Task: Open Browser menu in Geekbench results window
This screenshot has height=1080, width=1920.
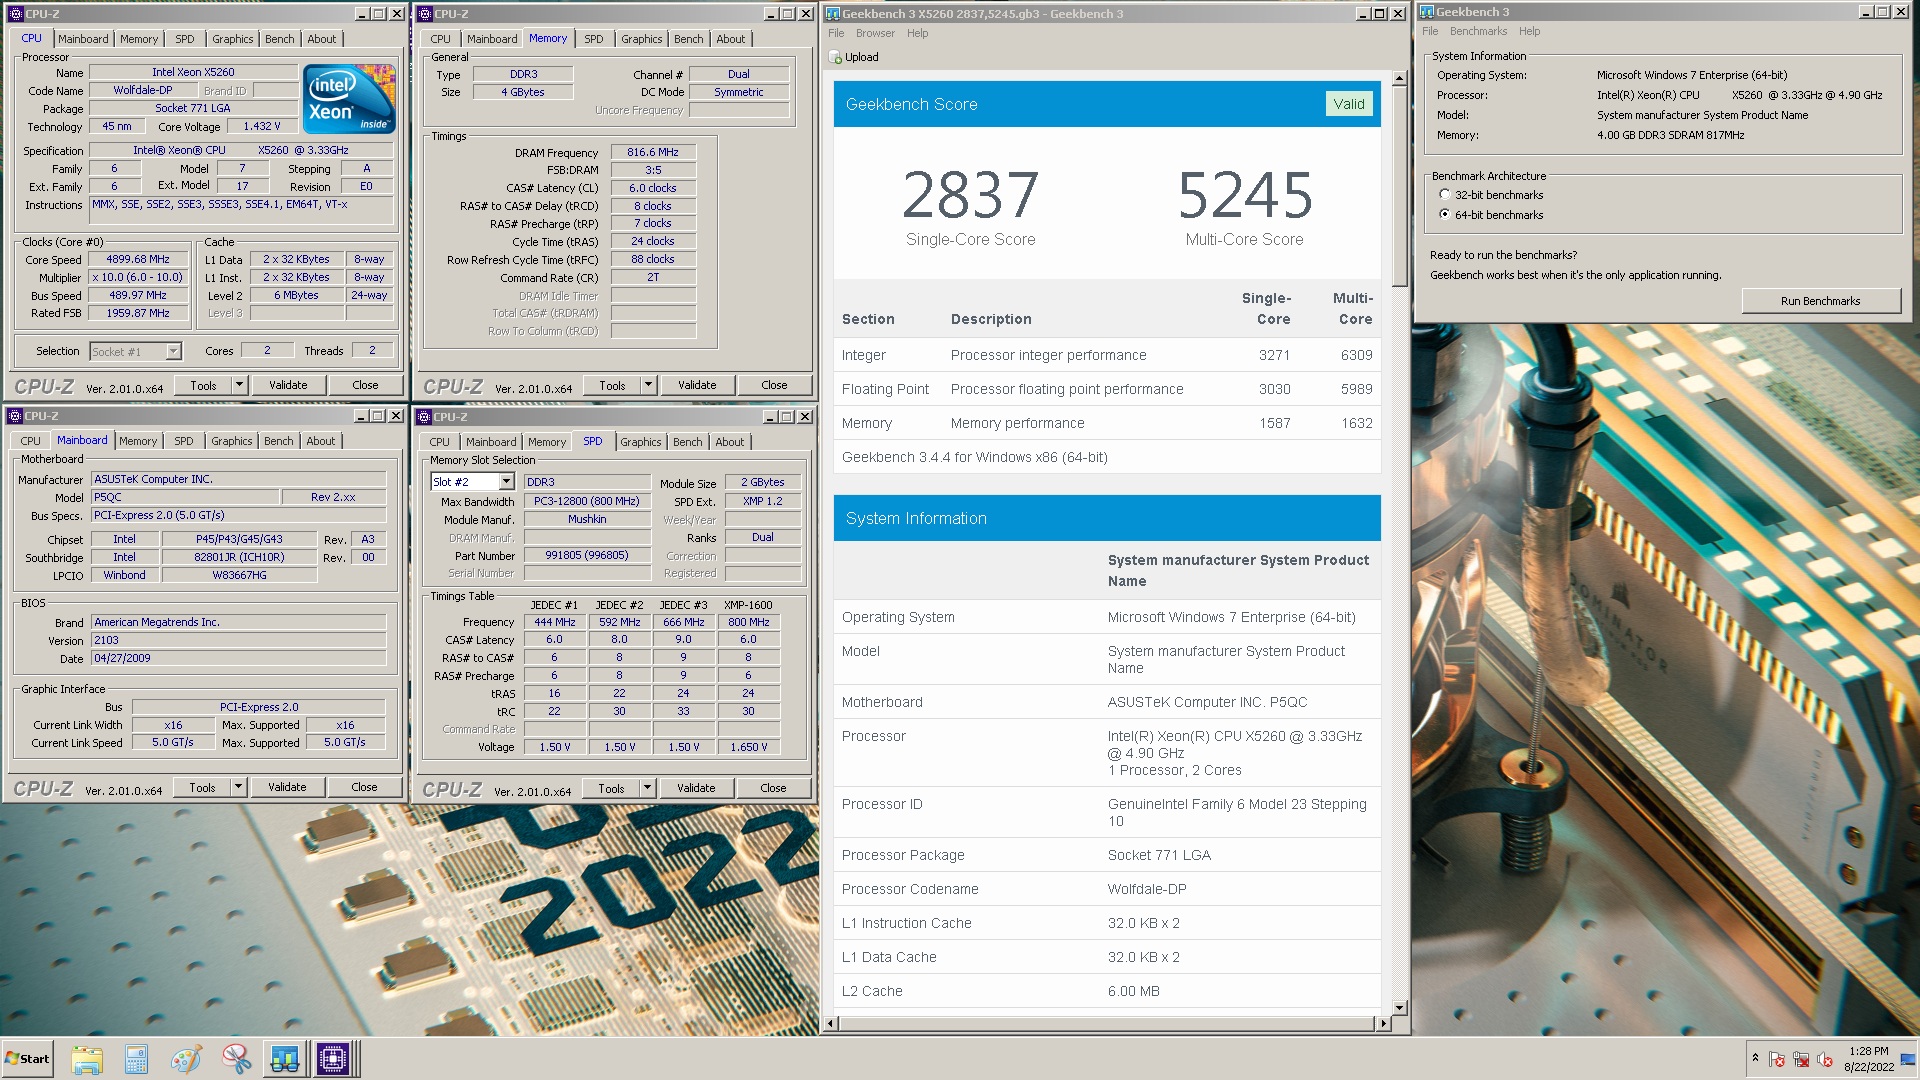Action: pyautogui.click(x=875, y=33)
